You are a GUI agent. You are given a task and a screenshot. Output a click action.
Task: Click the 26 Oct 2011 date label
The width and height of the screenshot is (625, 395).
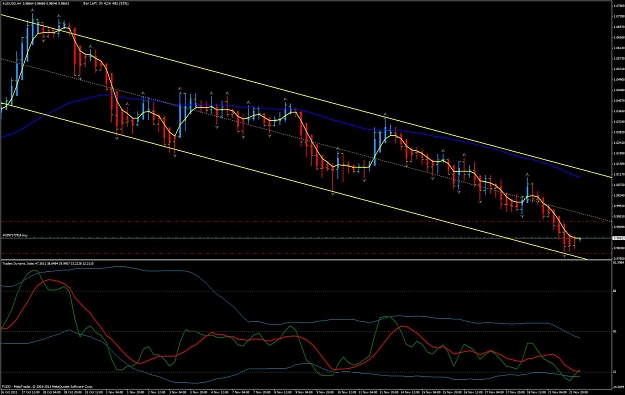pos(9,392)
